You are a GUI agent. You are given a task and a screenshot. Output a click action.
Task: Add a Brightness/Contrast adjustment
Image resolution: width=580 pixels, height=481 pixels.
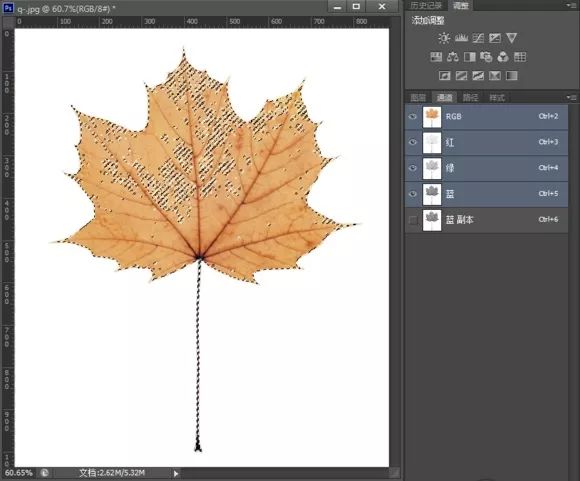point(444,38)
